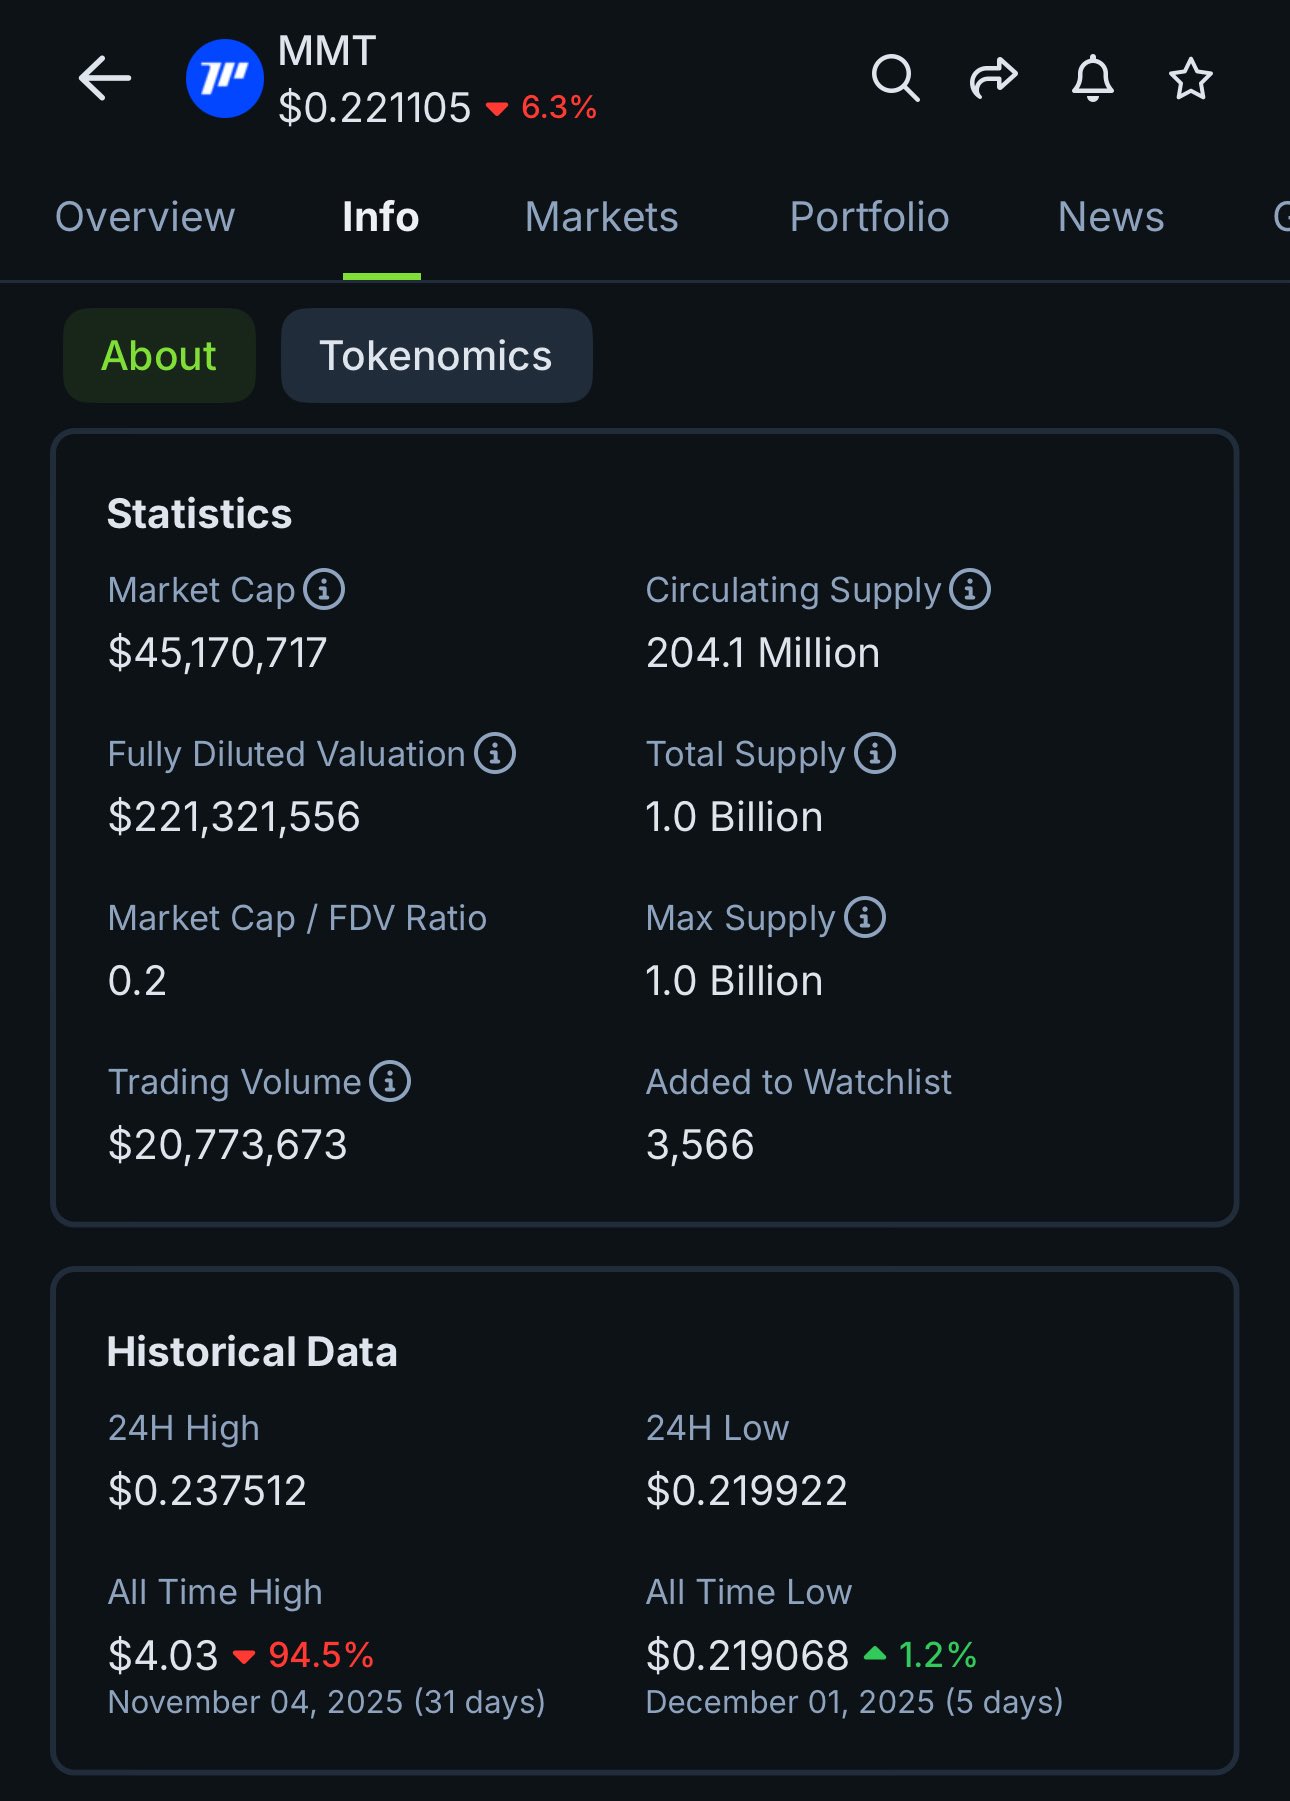Open the search magnifier icon

895,79
